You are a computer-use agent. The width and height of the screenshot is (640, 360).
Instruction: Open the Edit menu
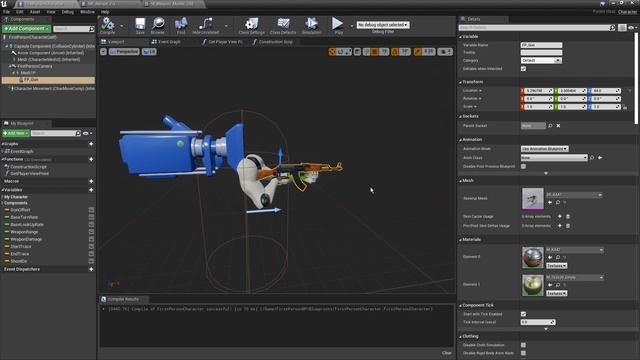(x=20, y=12)
